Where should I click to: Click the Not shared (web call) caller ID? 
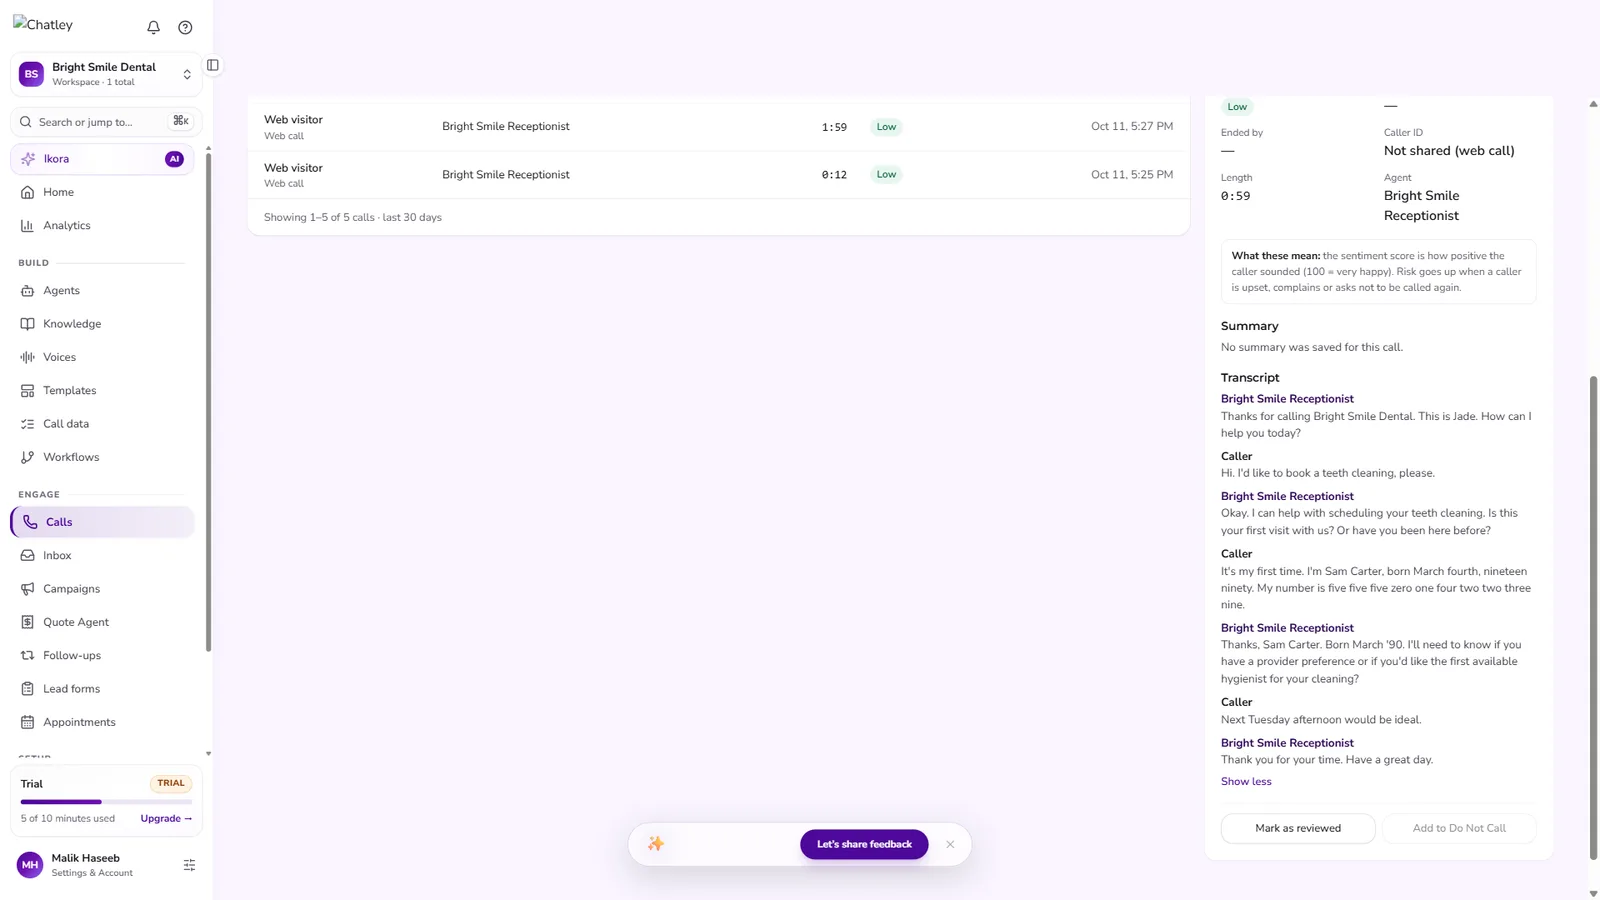tap(1449, 151)
